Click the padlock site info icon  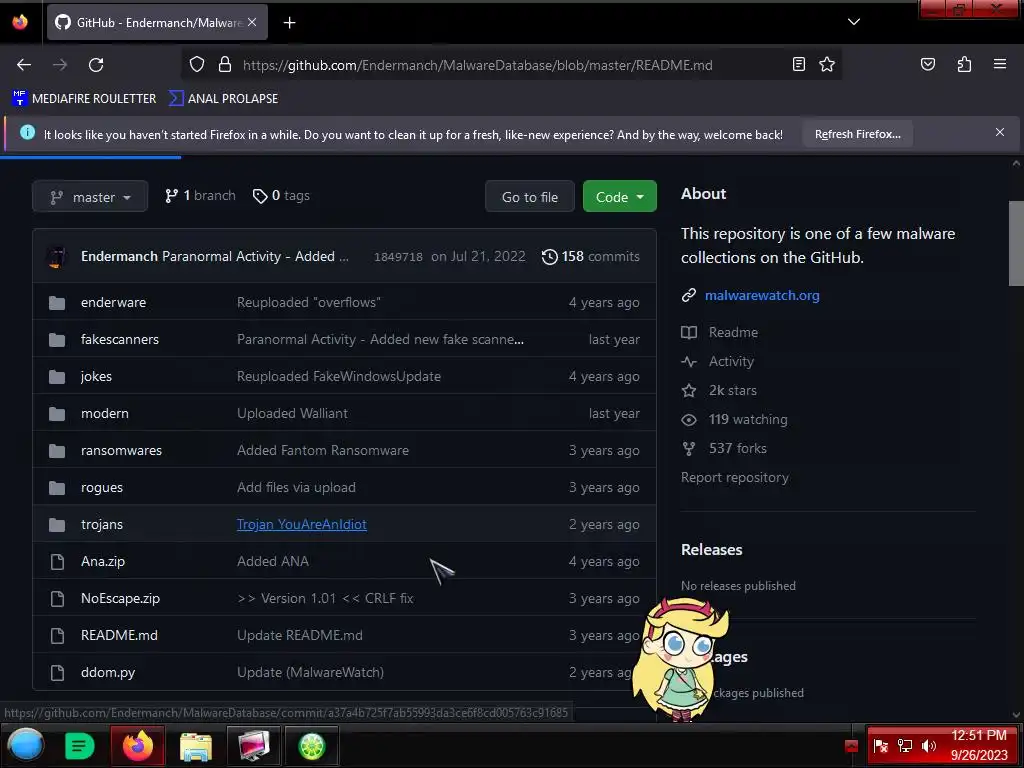click(225, 65)
